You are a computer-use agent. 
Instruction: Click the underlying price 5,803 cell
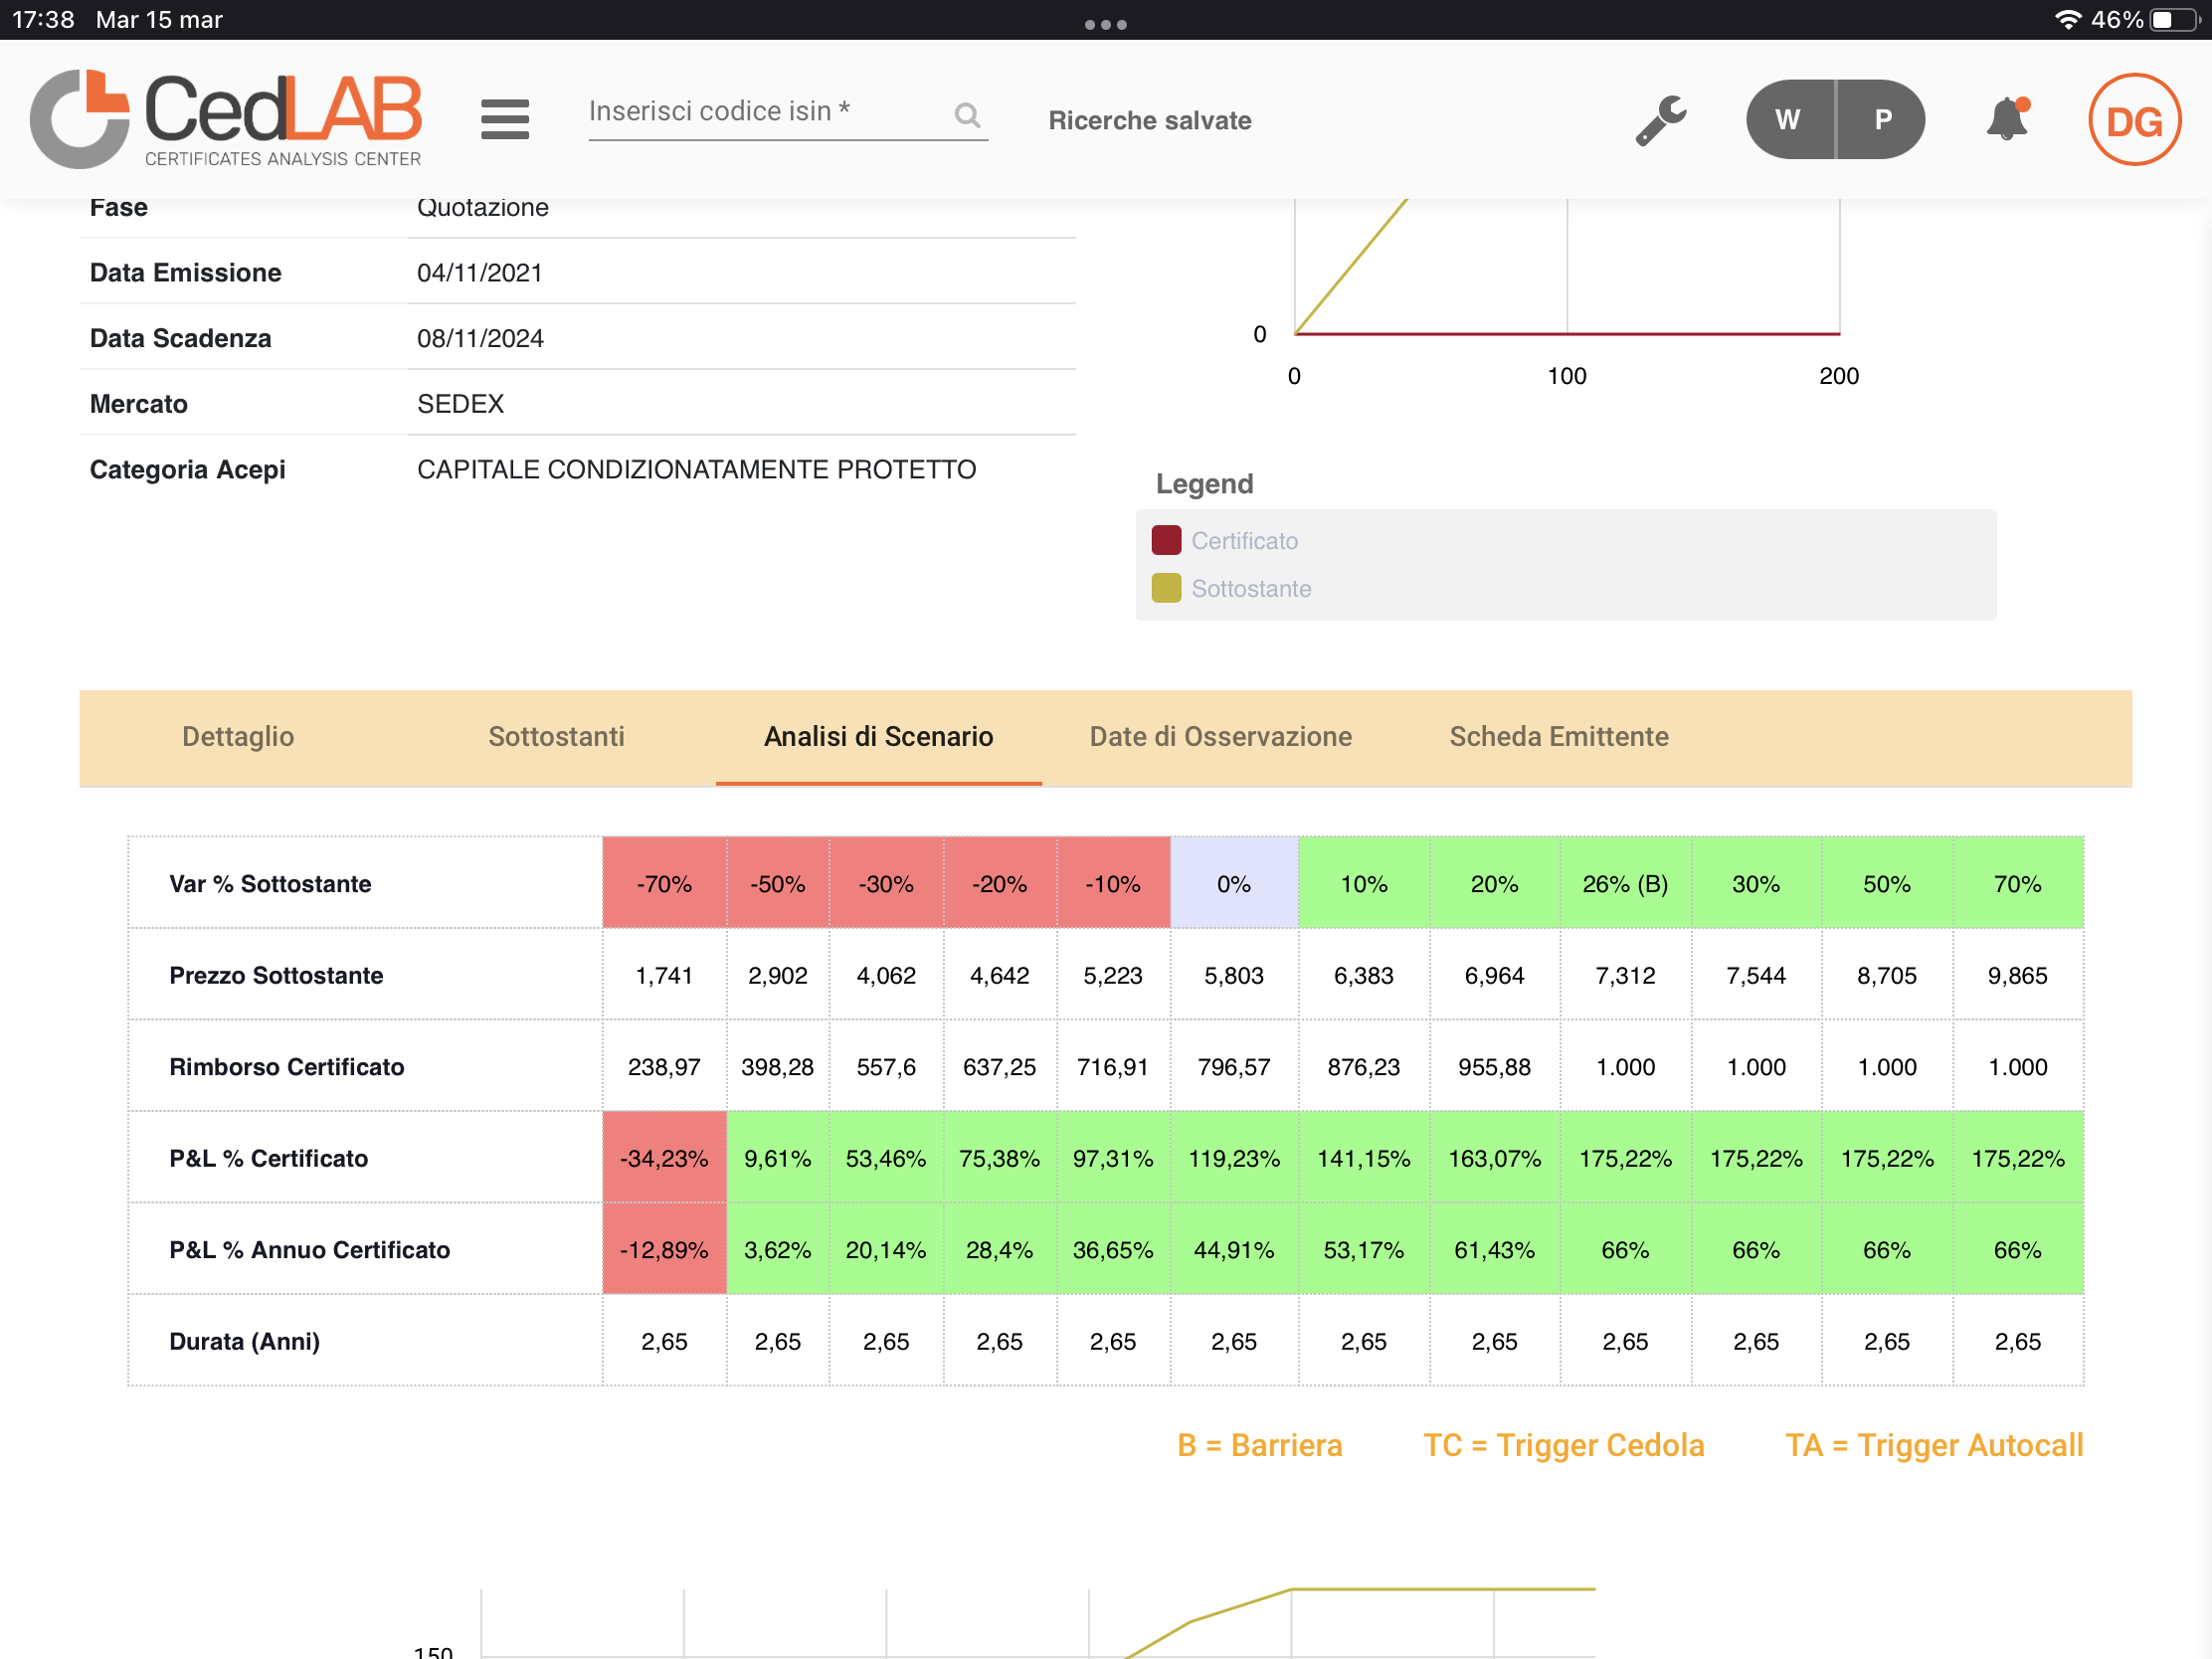(x=1234, y=976)
